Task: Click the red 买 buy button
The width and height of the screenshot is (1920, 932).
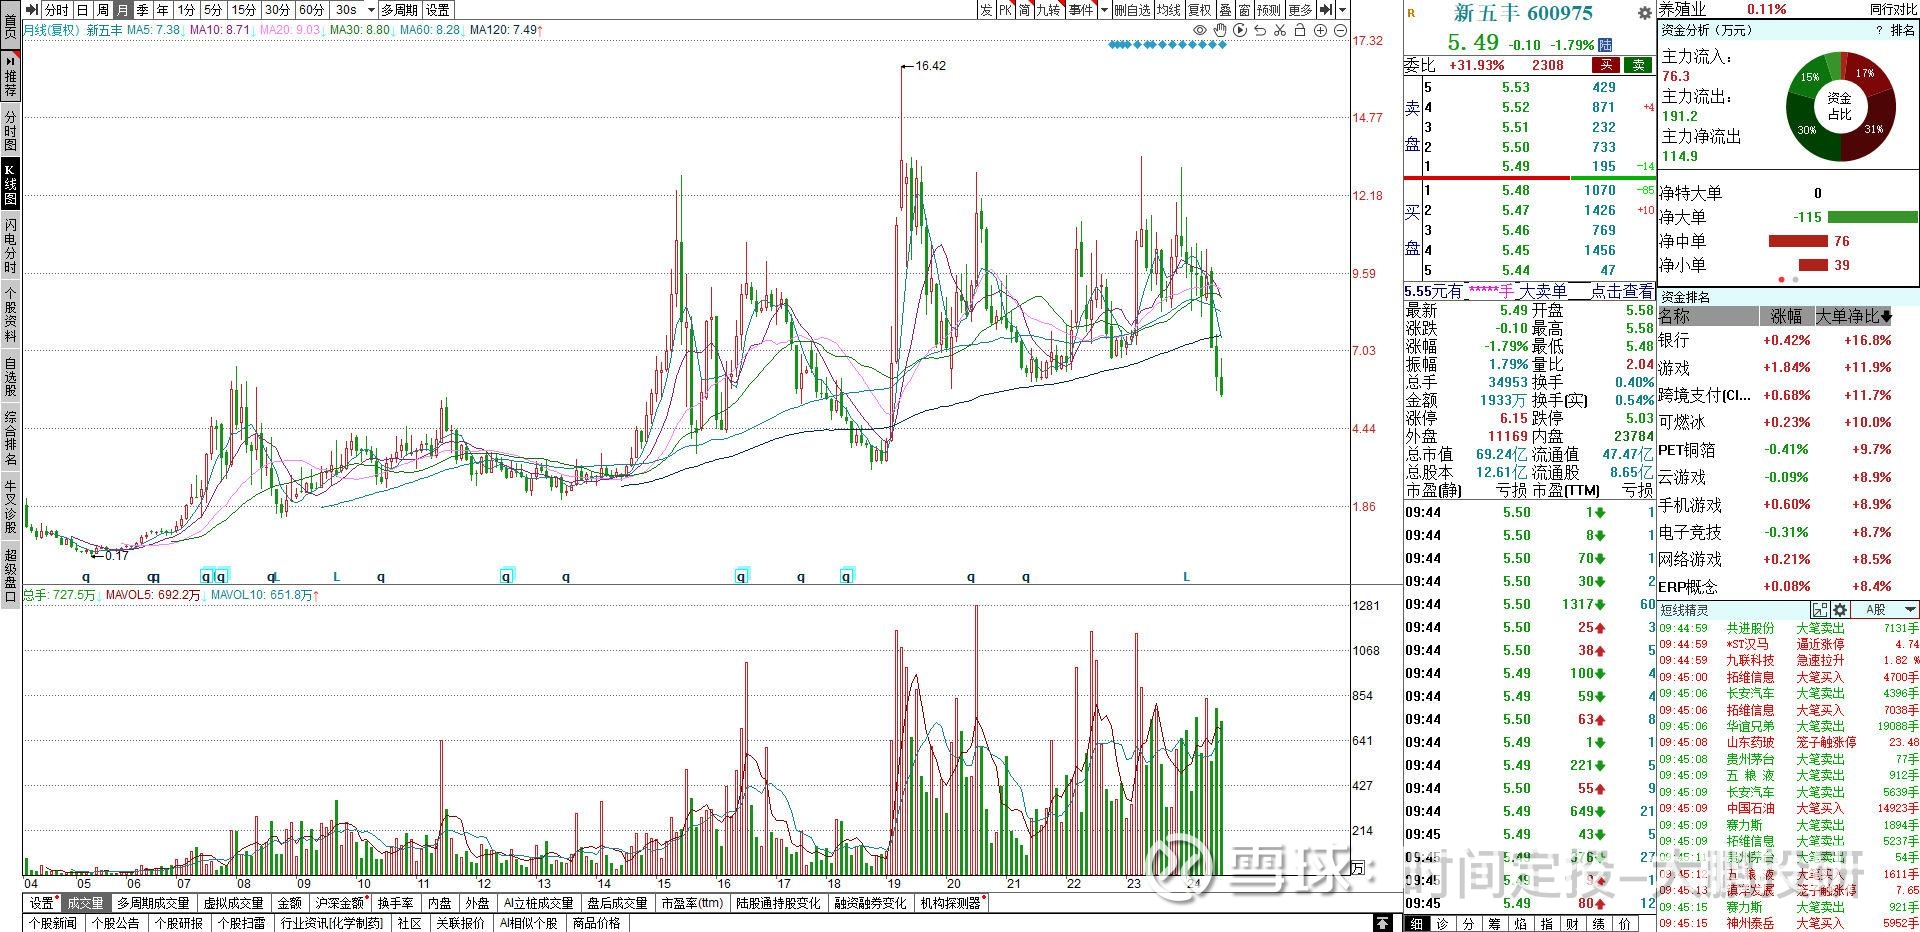Action: (x=1606, y=65)
